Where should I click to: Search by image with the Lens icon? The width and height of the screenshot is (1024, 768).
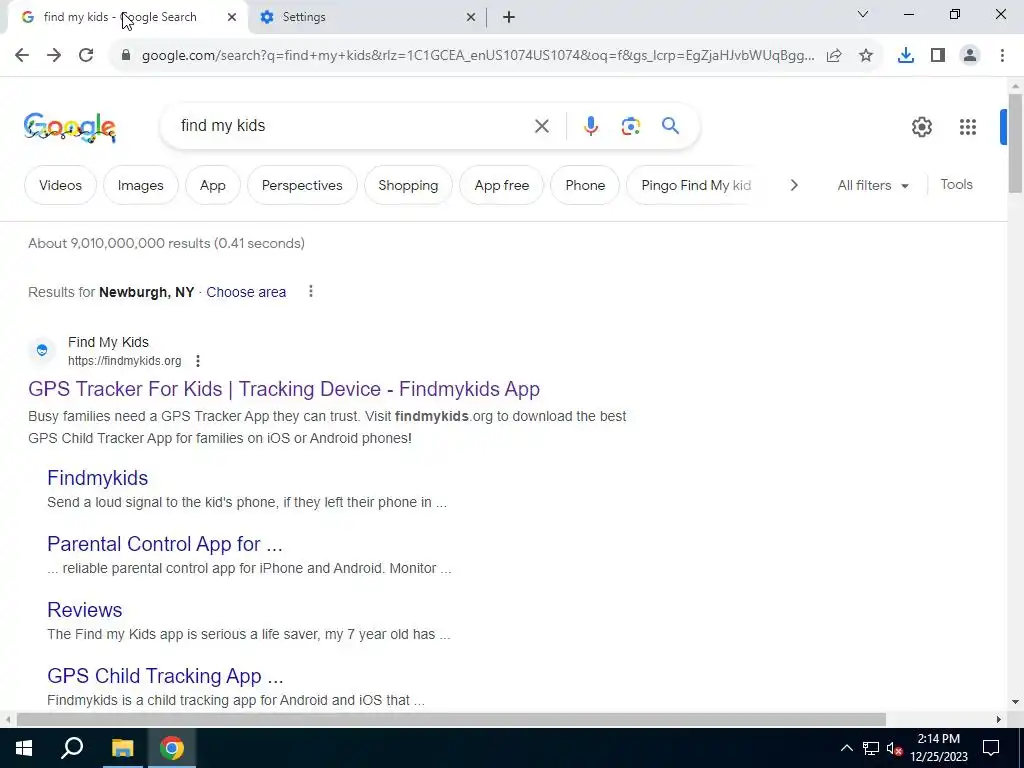(631, 126)
